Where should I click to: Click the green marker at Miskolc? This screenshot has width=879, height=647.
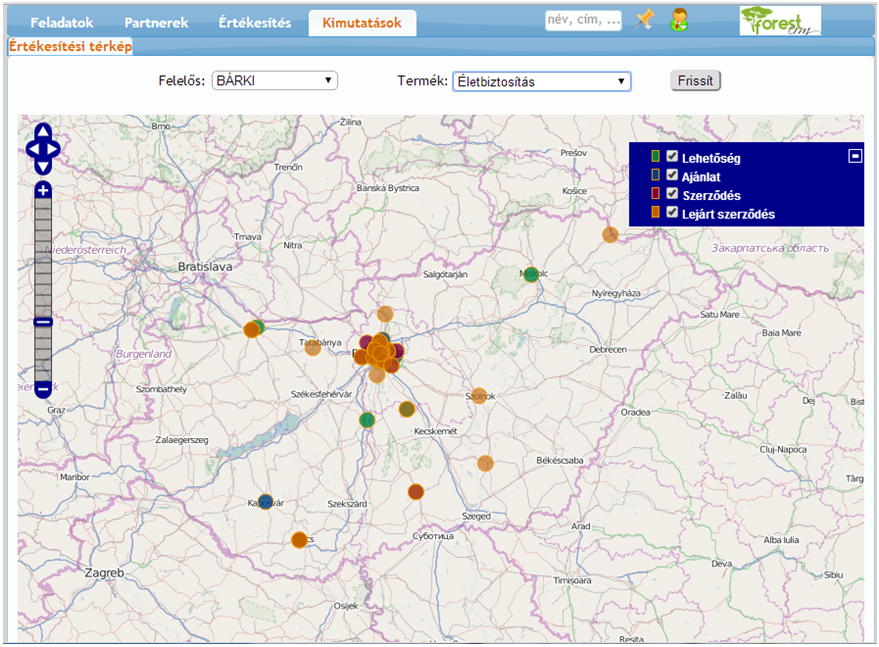(531, 274)
